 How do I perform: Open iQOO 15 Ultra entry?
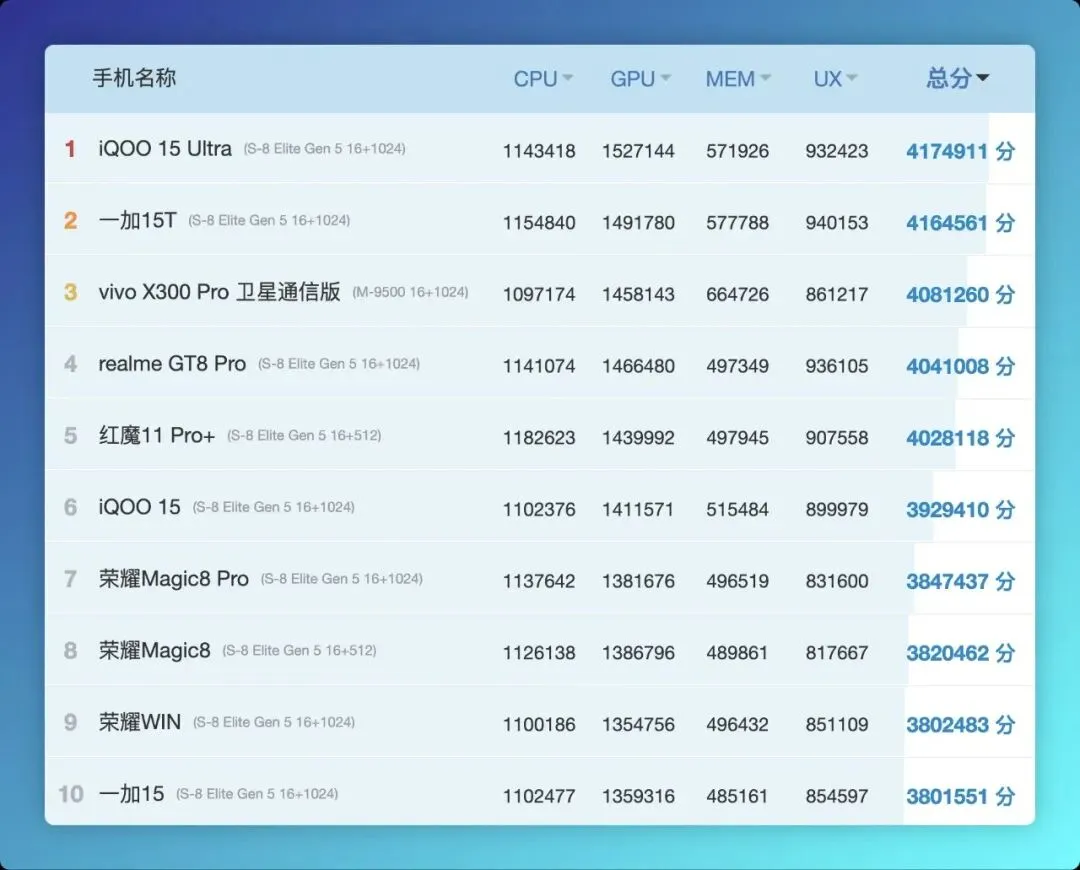[x=165, y=148]
